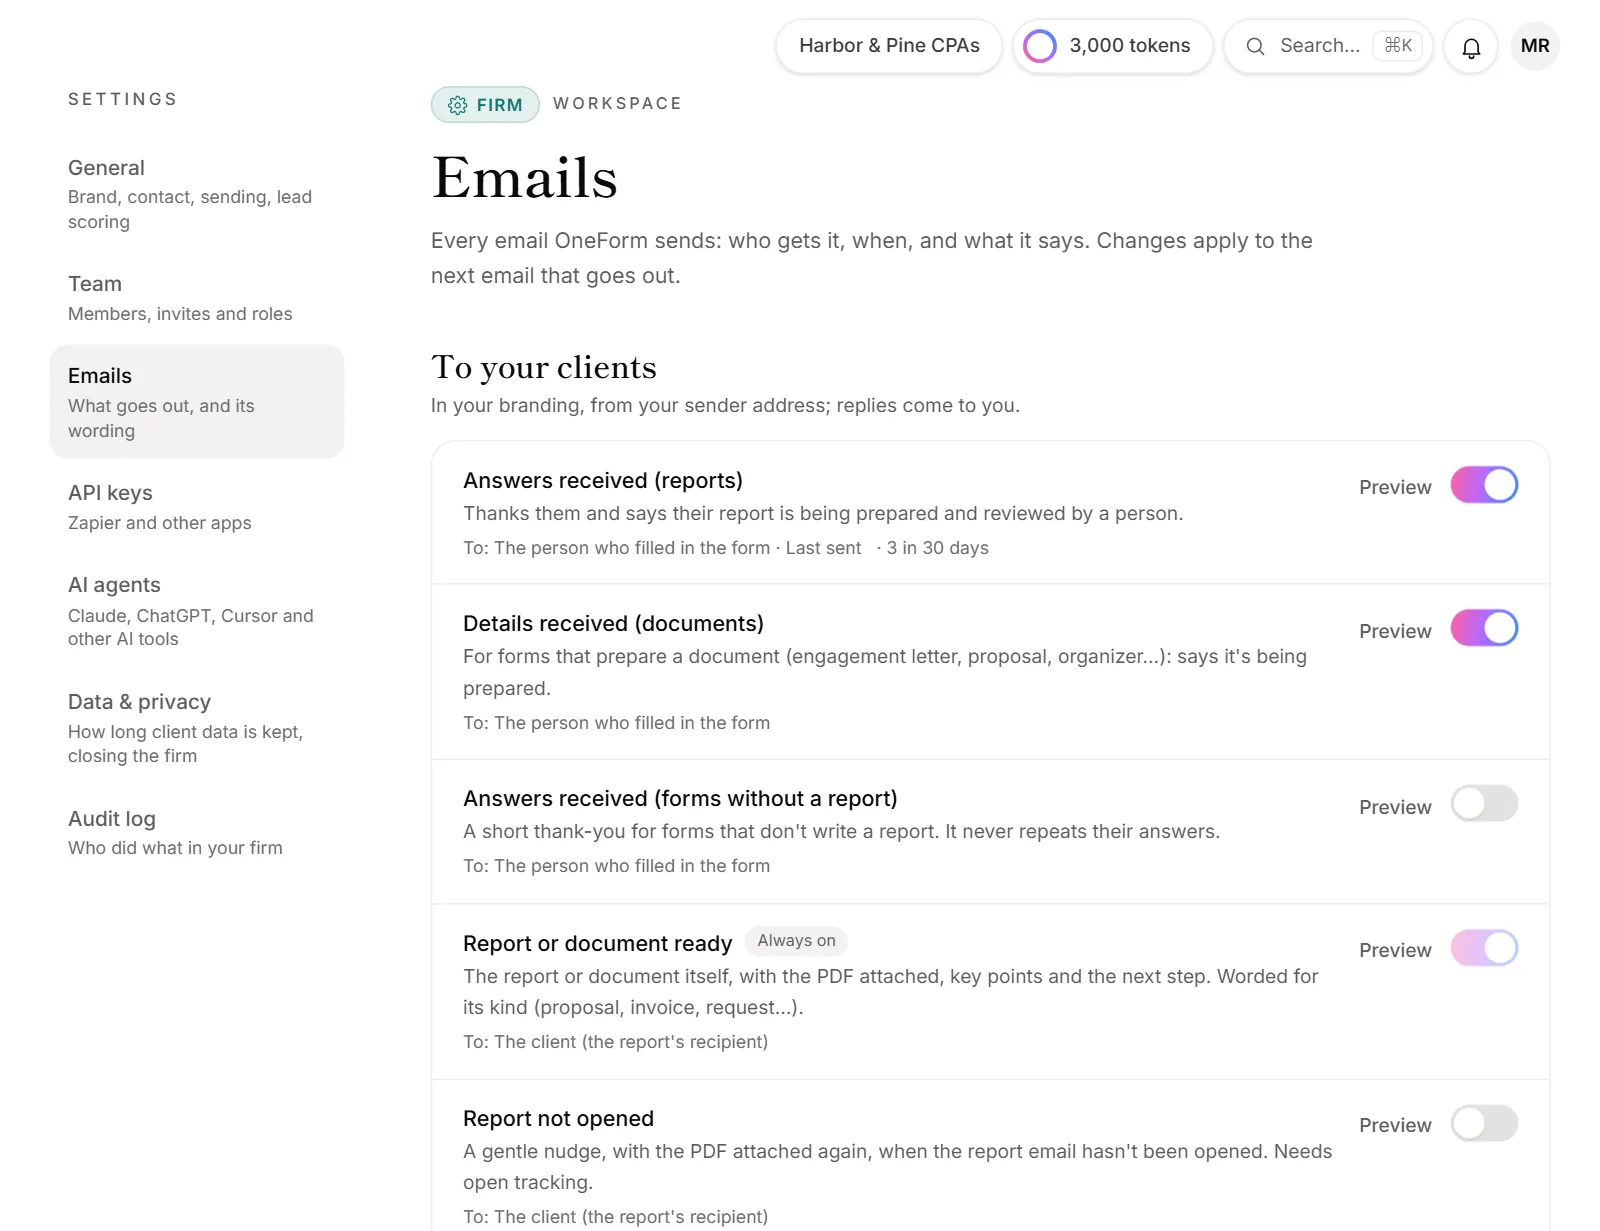Screen dimensions: 1600x1231
Task: View the Audit log section
Action: (x=197, y=832)
